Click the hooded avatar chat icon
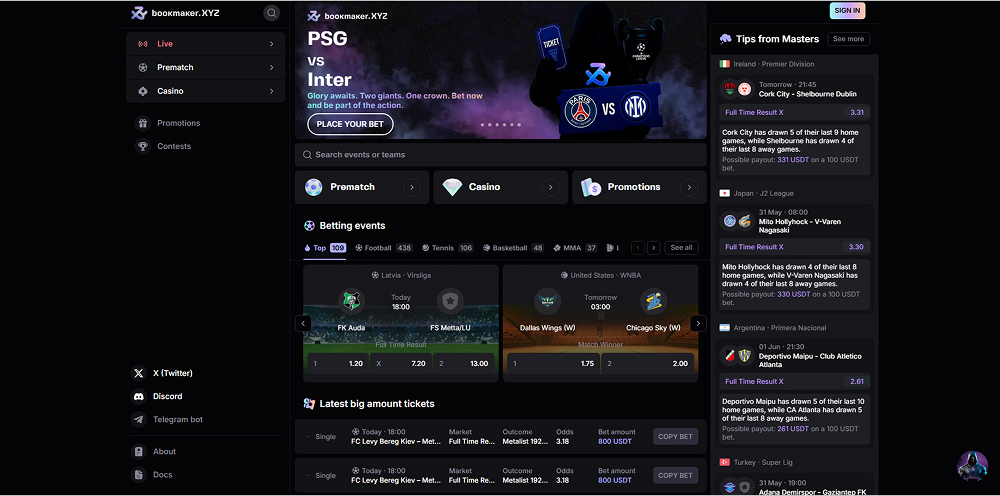 pos(972,467)
